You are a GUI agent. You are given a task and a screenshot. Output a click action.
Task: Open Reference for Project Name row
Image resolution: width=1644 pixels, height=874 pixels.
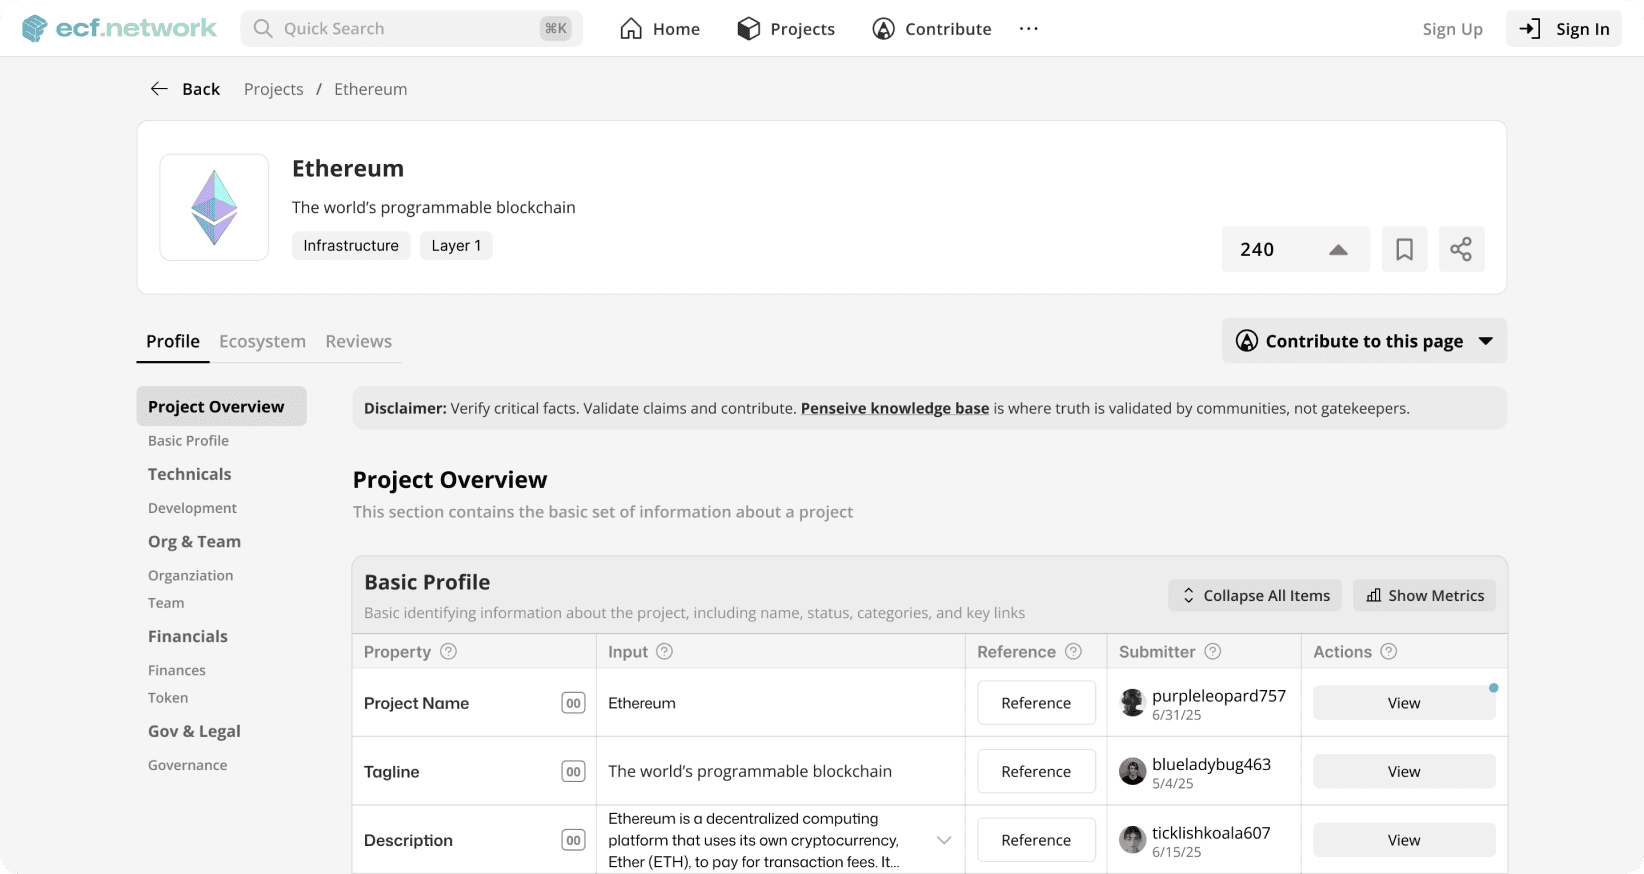1036,703
